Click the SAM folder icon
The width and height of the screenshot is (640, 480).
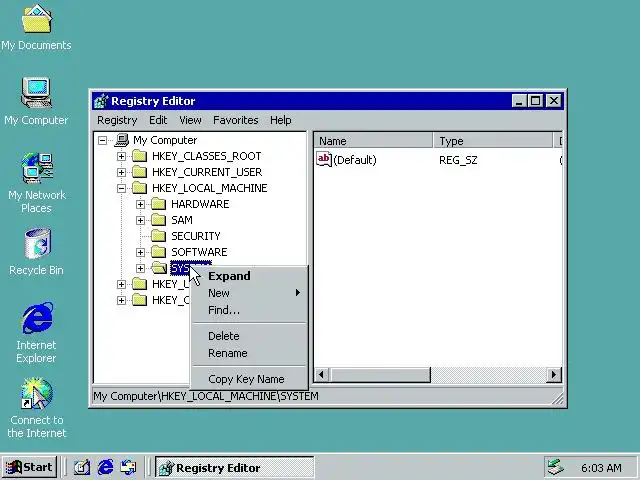click(x=159, y=220)
